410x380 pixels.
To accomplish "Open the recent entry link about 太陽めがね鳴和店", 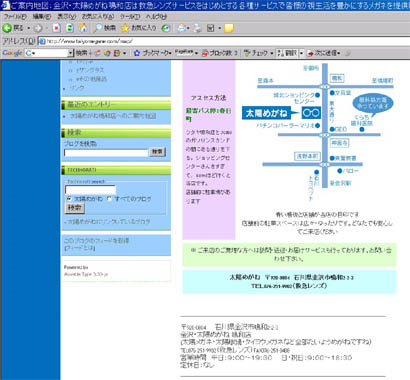I will pyautogui.click(x=113, y=116).
